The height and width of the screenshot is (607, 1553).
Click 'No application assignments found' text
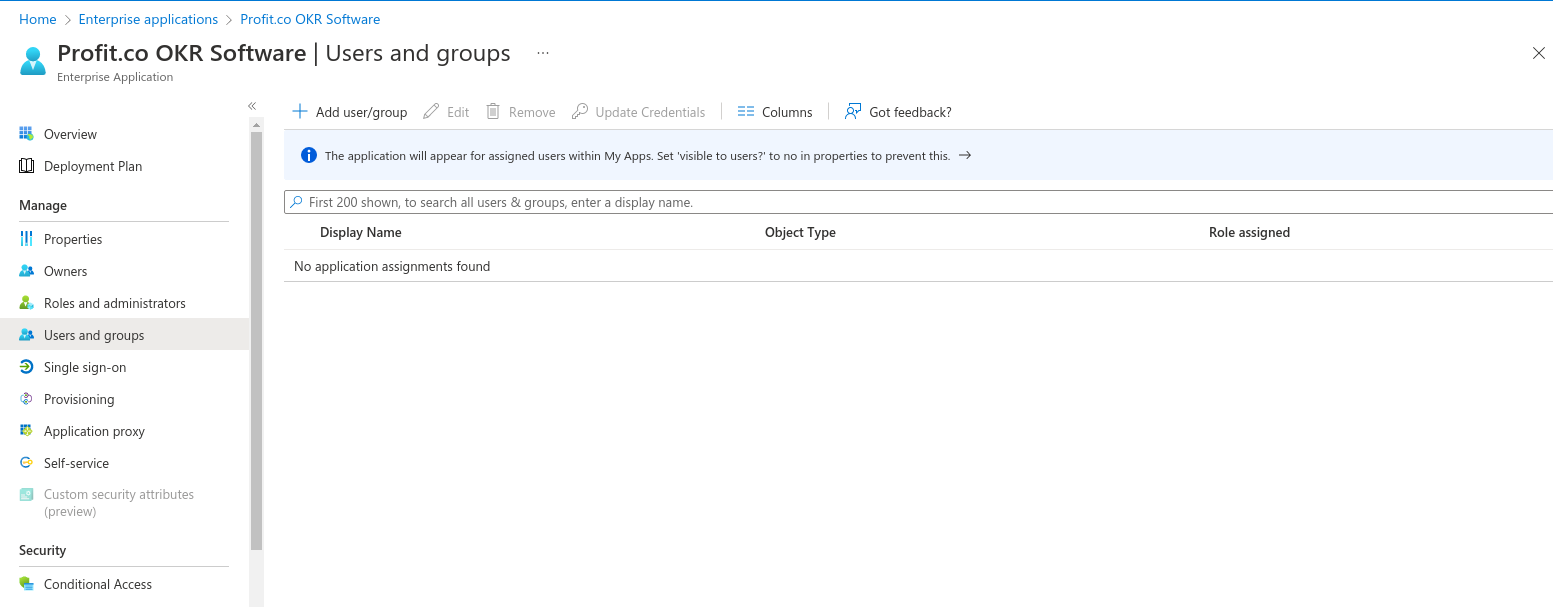(392, 266)
